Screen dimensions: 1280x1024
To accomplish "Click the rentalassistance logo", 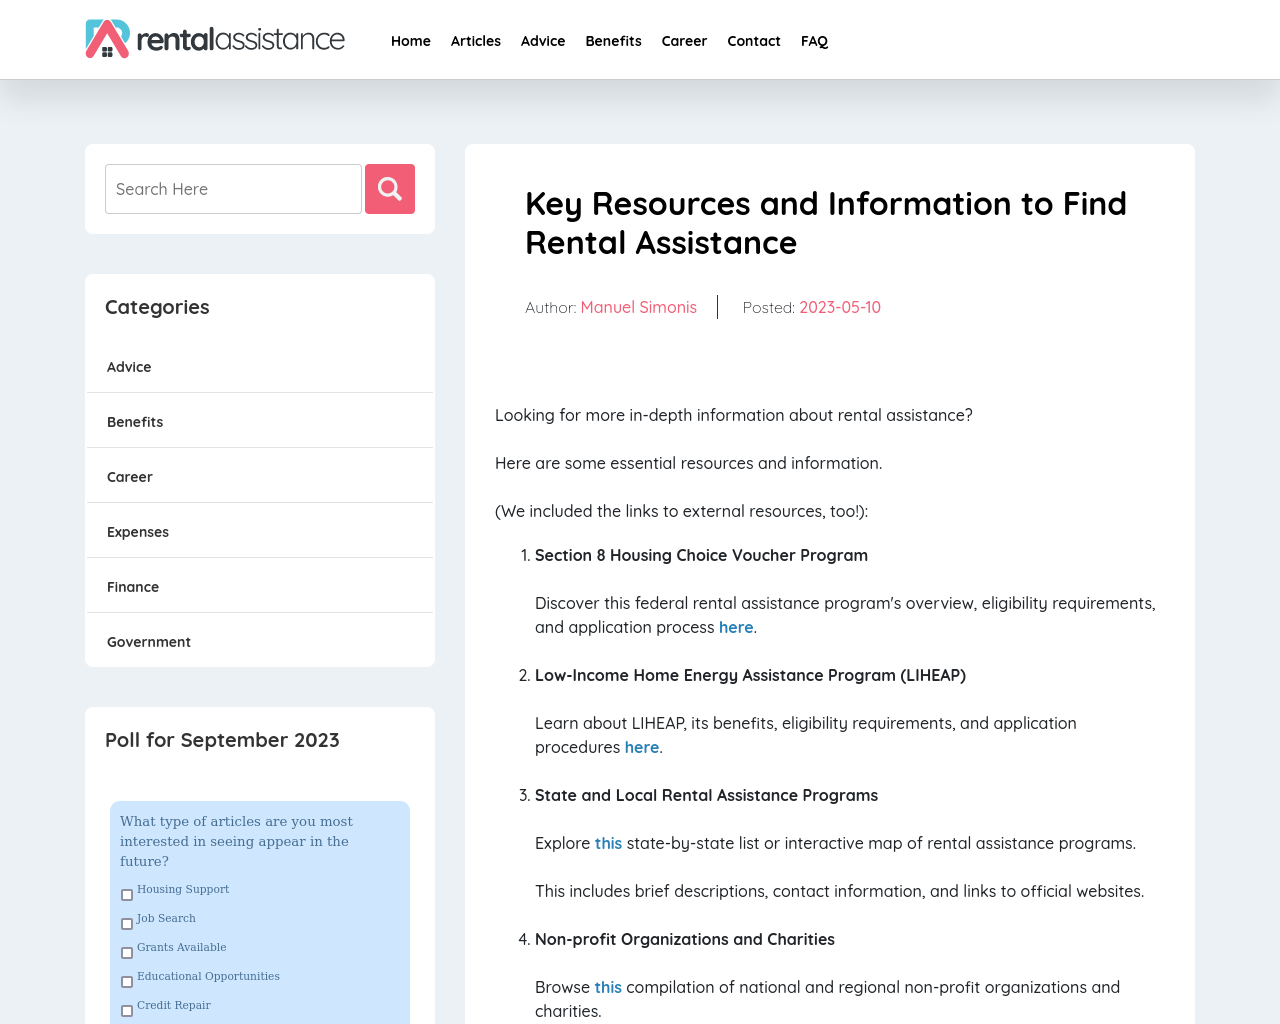I will (215, 39).
